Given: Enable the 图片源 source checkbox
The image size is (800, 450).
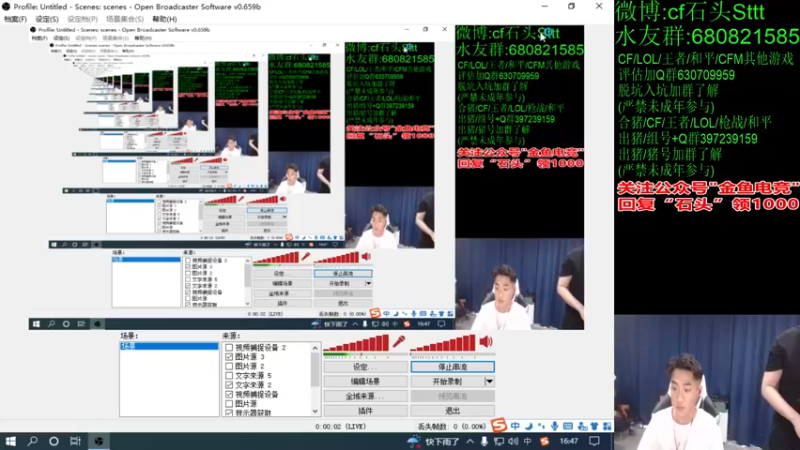Looking at the screenshot, I should 229,404.
